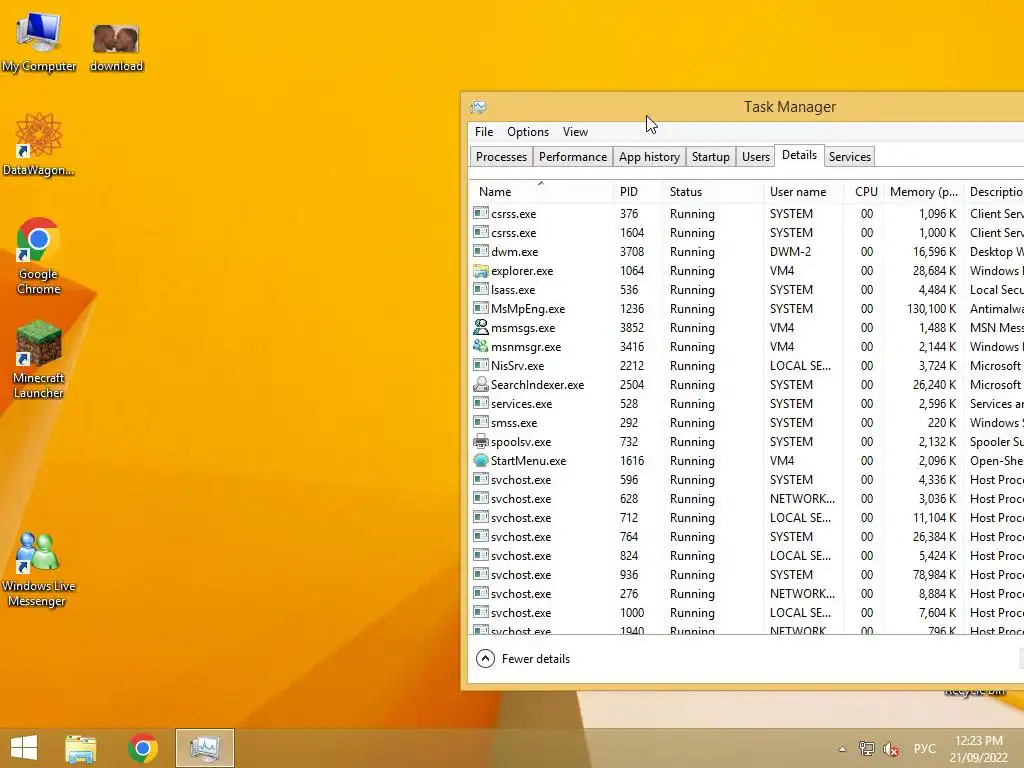Select the NisSrv.exe process row
Screen dimensions: 1024x768
tap(746, 366)
